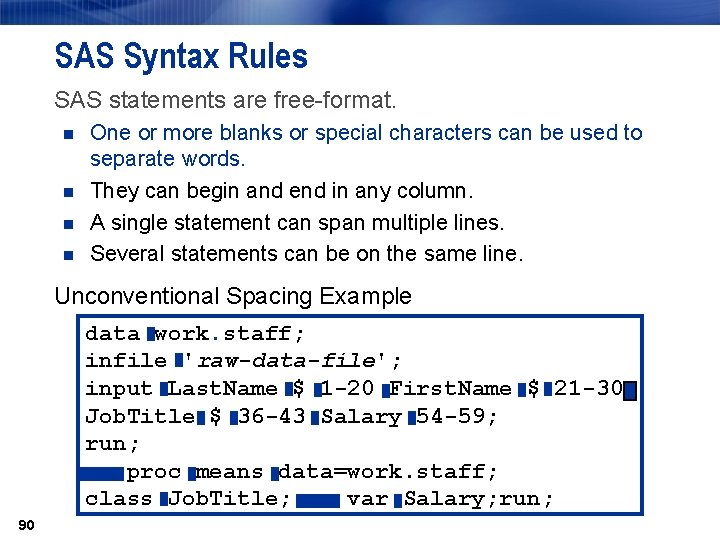Click the sentence 'SAS statements are free-format.'
Viewport: 720px width, 540px height.
[225, 100]
